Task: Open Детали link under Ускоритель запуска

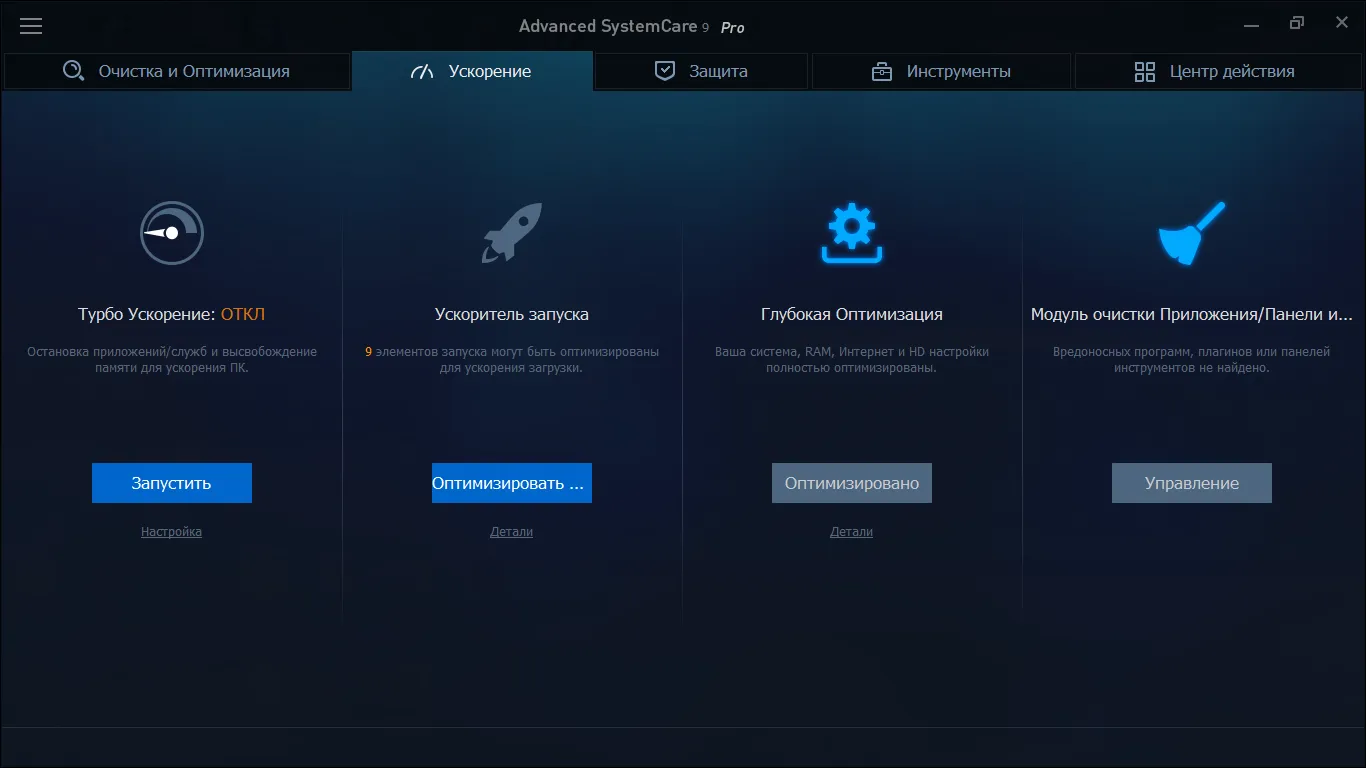Action: click(x=512, y=532)
